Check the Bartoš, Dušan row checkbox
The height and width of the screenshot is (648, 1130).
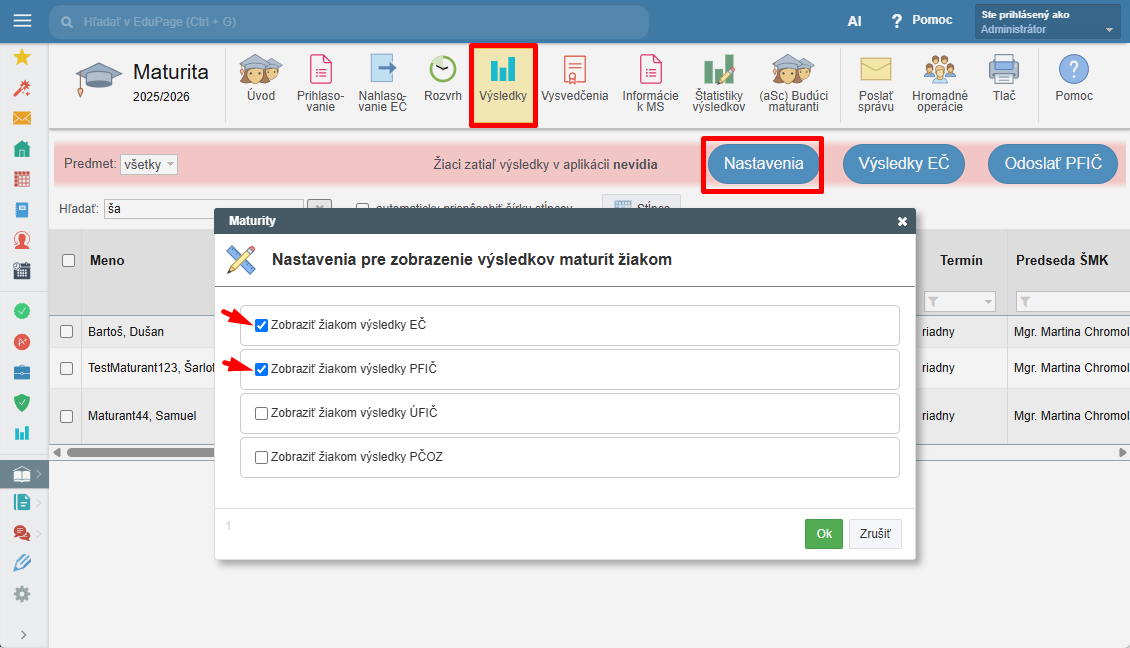66,332
